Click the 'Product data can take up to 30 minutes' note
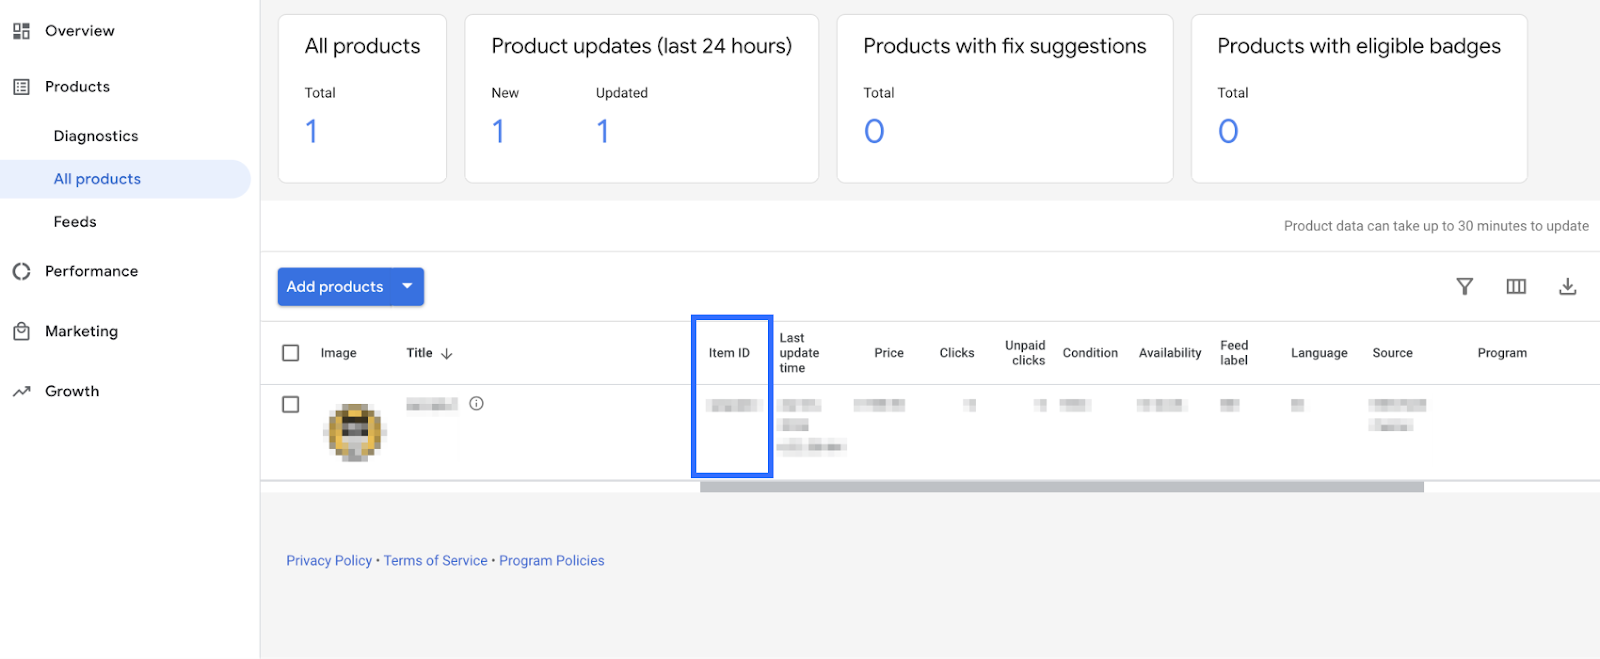This screenshot has height=659, width=1600. pos(1436,226)
